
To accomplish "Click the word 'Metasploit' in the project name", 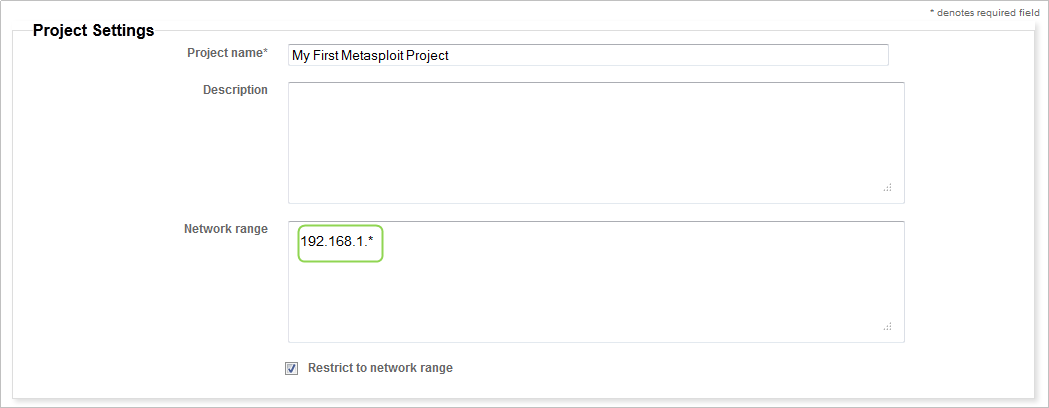I will coord(380,56).
